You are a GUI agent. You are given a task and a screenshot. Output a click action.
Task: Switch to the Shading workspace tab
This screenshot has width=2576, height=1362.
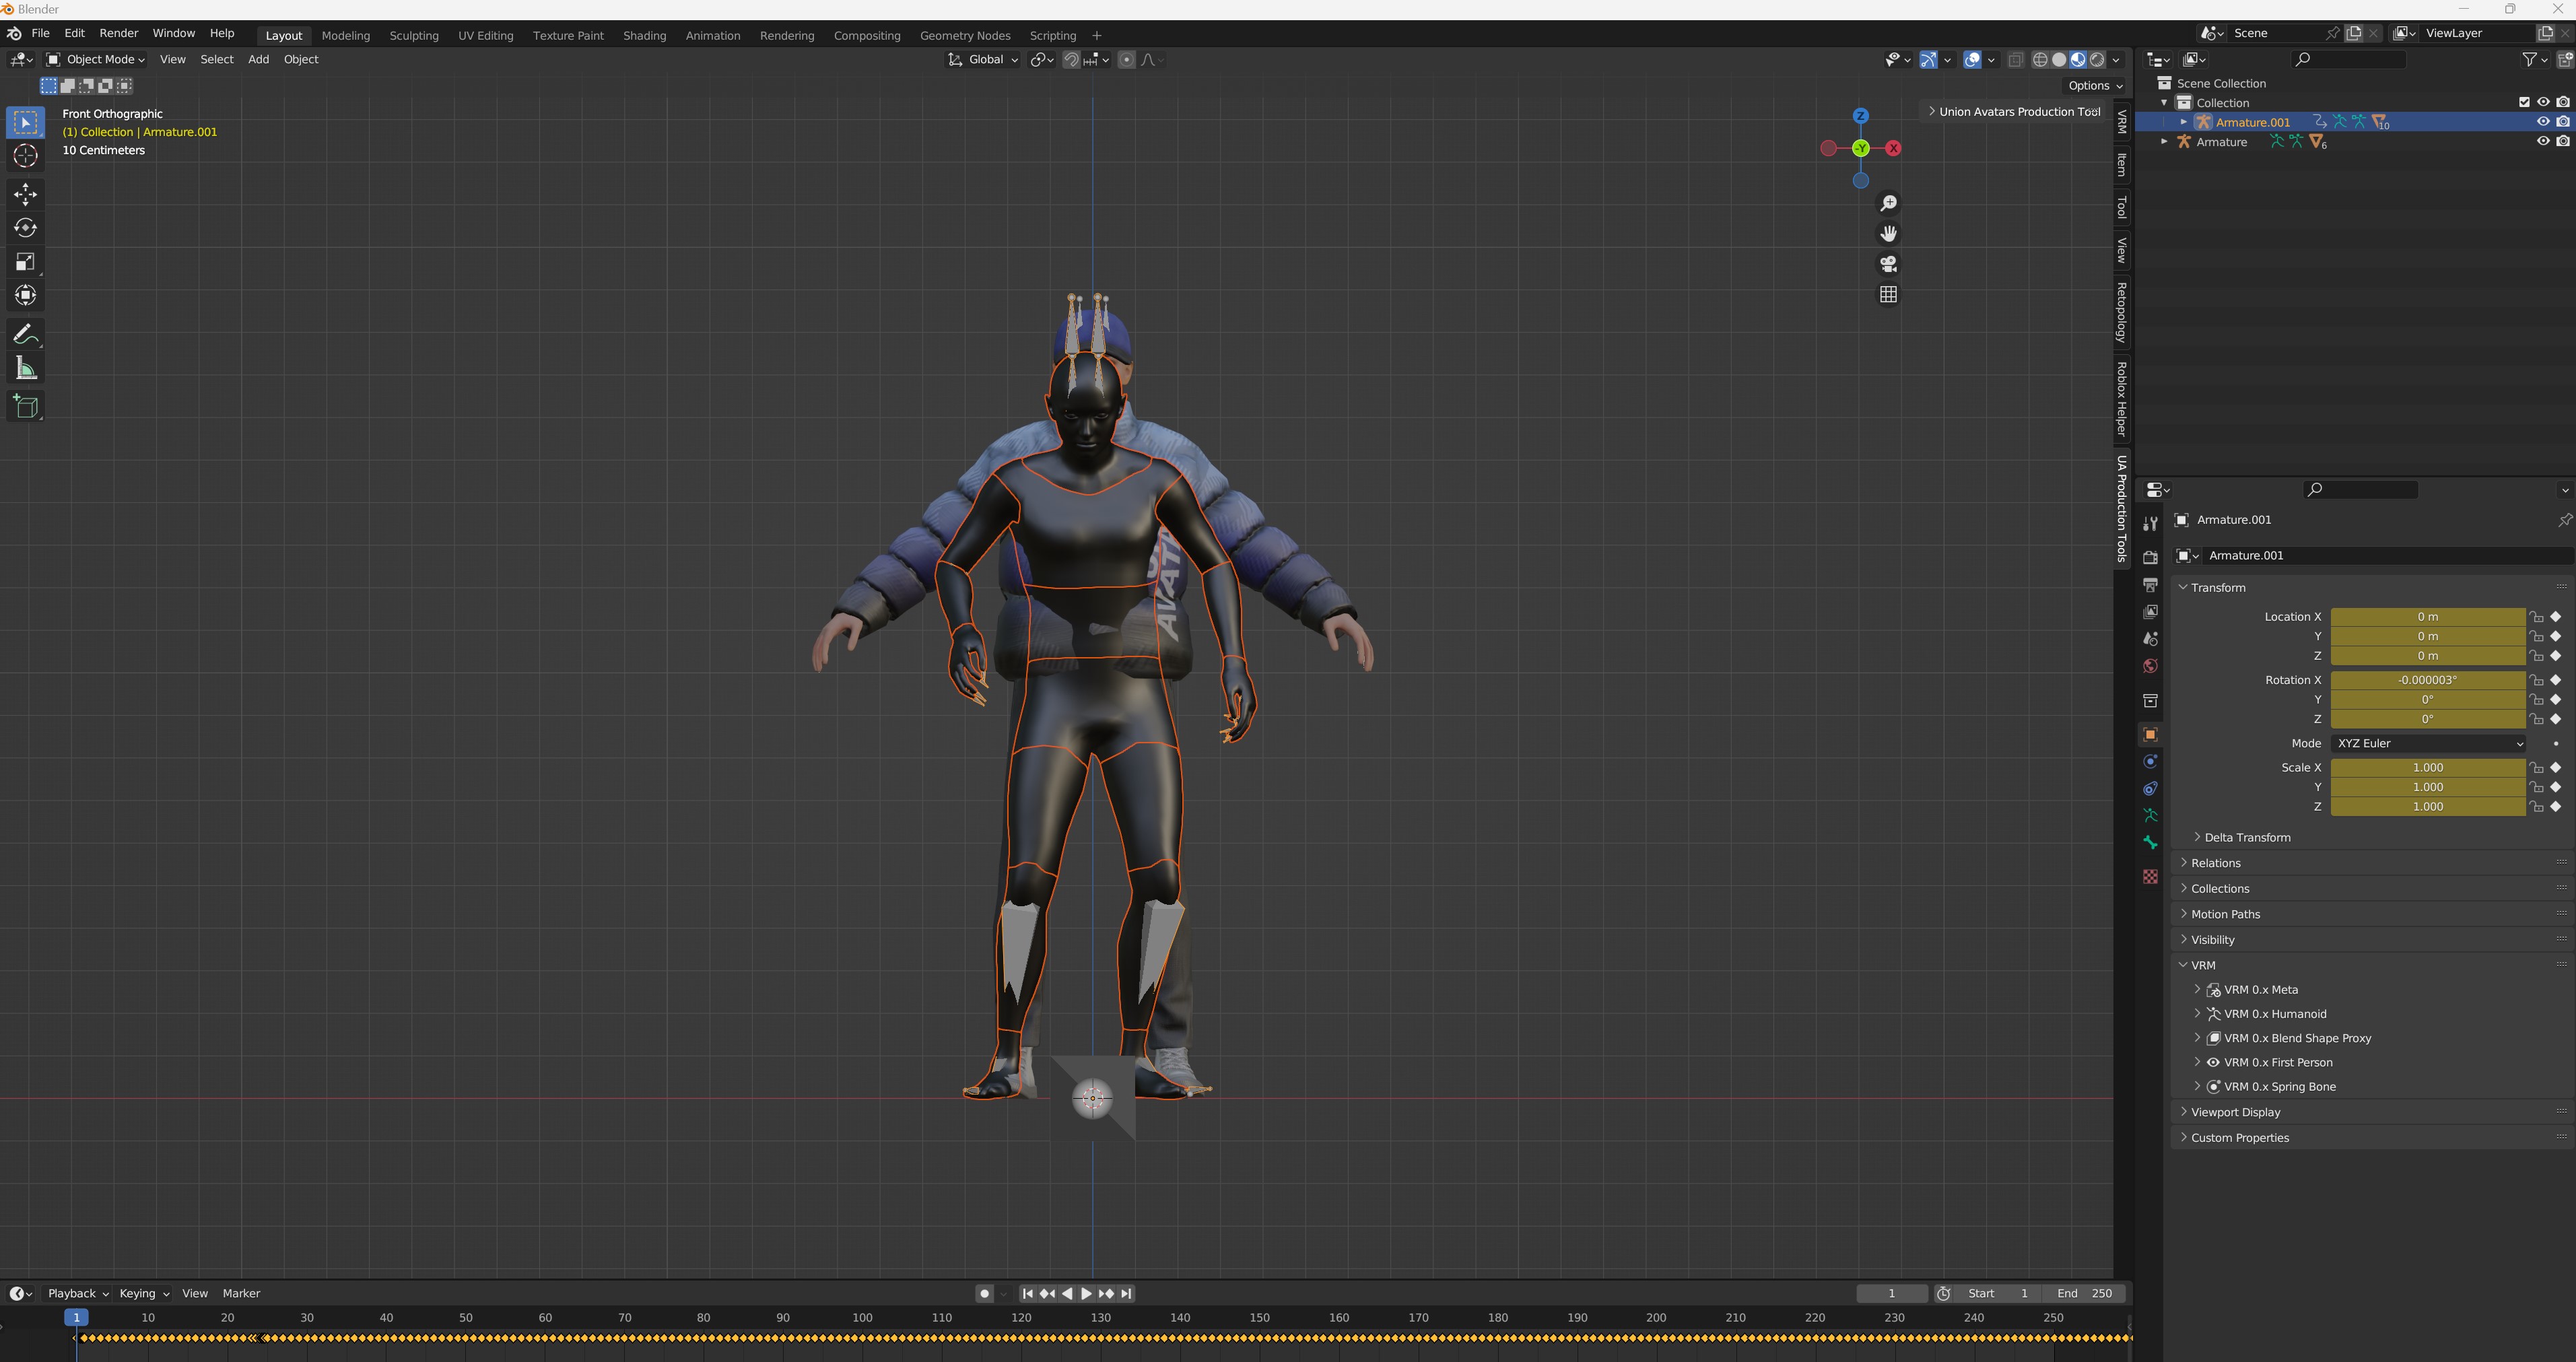(x=644, y=36)
